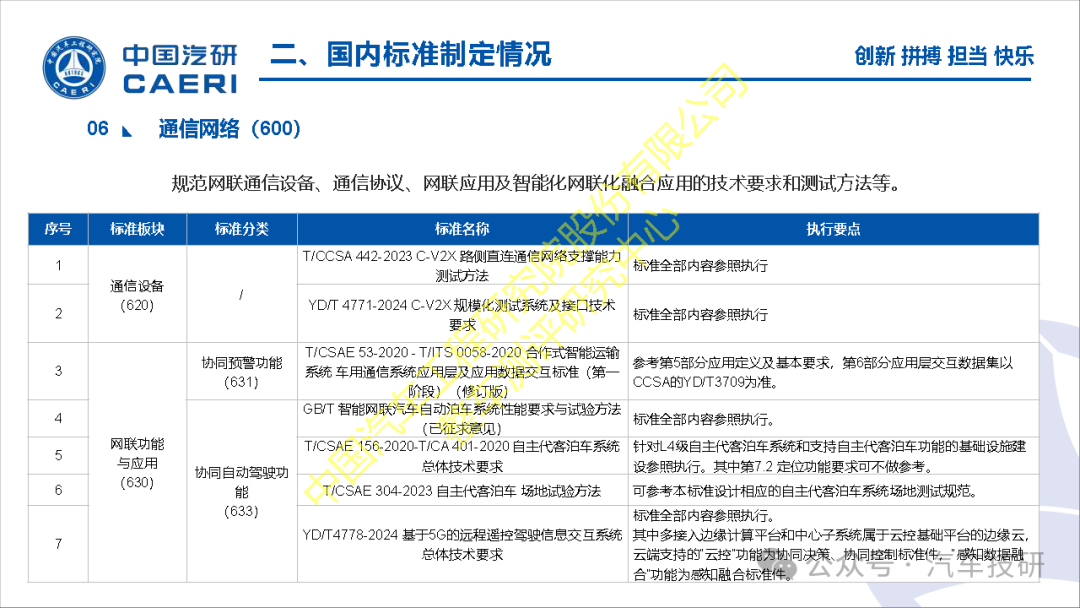1080x608 pixels.
Task: Click the YD/T4778-2024 5G remote driving name
Action: 462,544
